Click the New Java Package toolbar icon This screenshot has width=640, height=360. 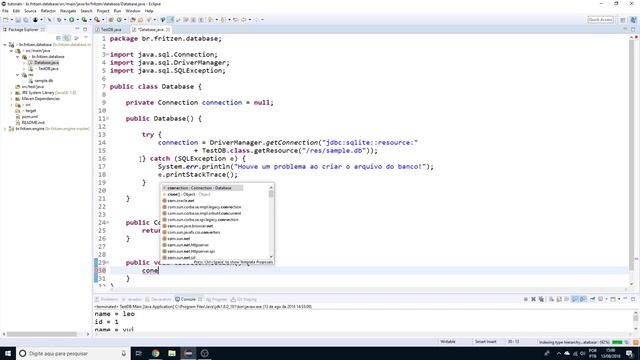point(111,20)
